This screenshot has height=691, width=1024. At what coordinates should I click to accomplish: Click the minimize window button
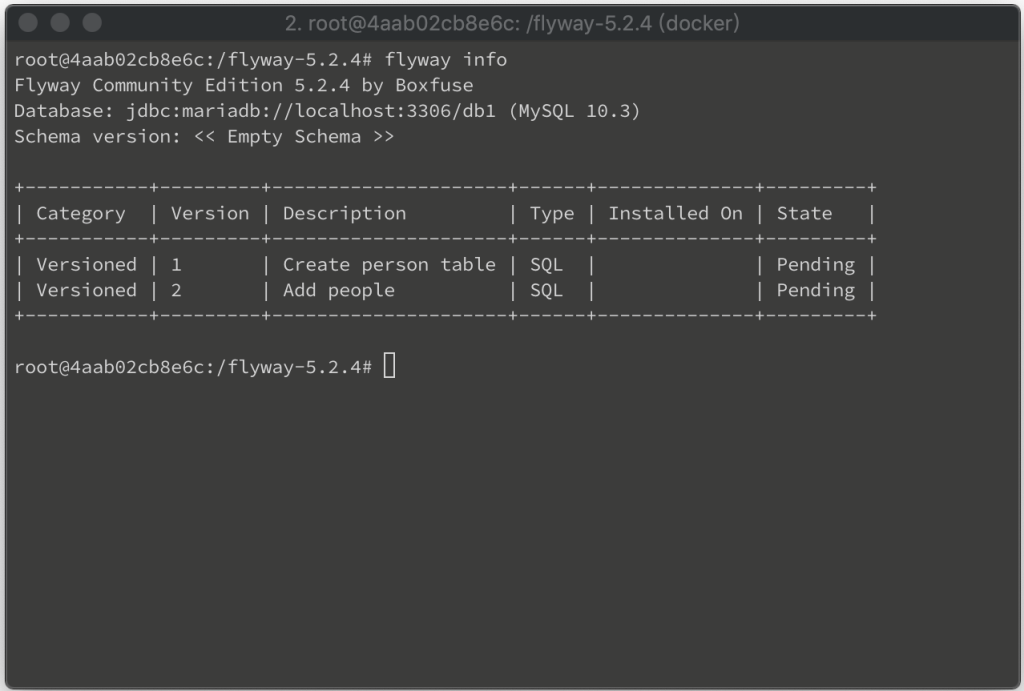tap(60, 23)
